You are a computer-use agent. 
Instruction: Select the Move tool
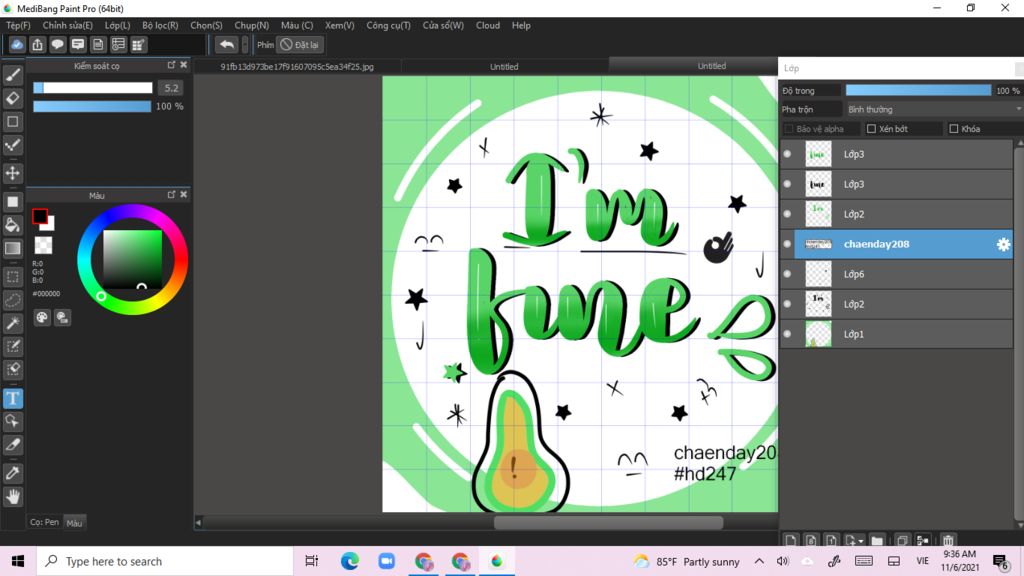click(12, 173)
